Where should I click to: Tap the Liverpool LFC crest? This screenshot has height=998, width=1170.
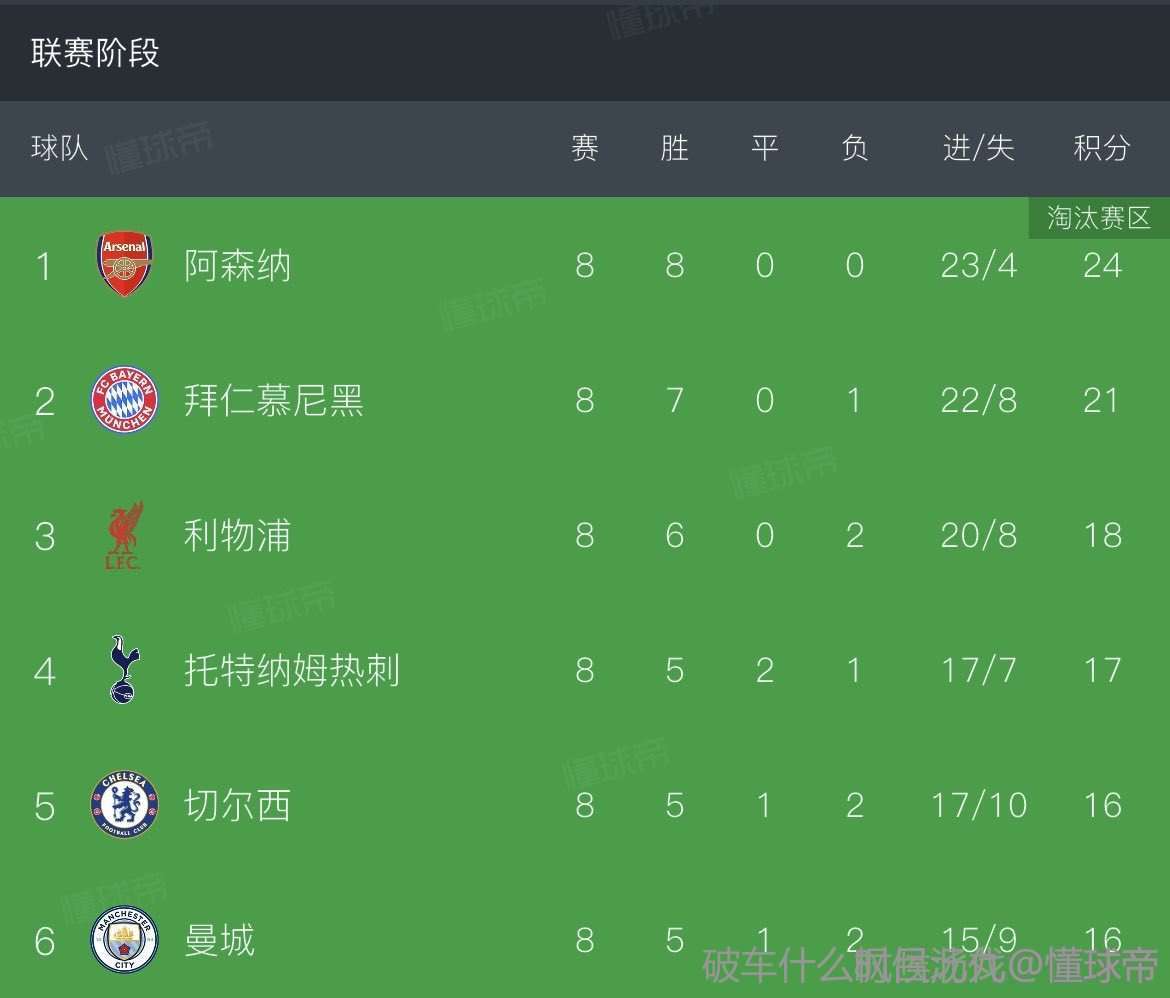(x=124, y=536)
